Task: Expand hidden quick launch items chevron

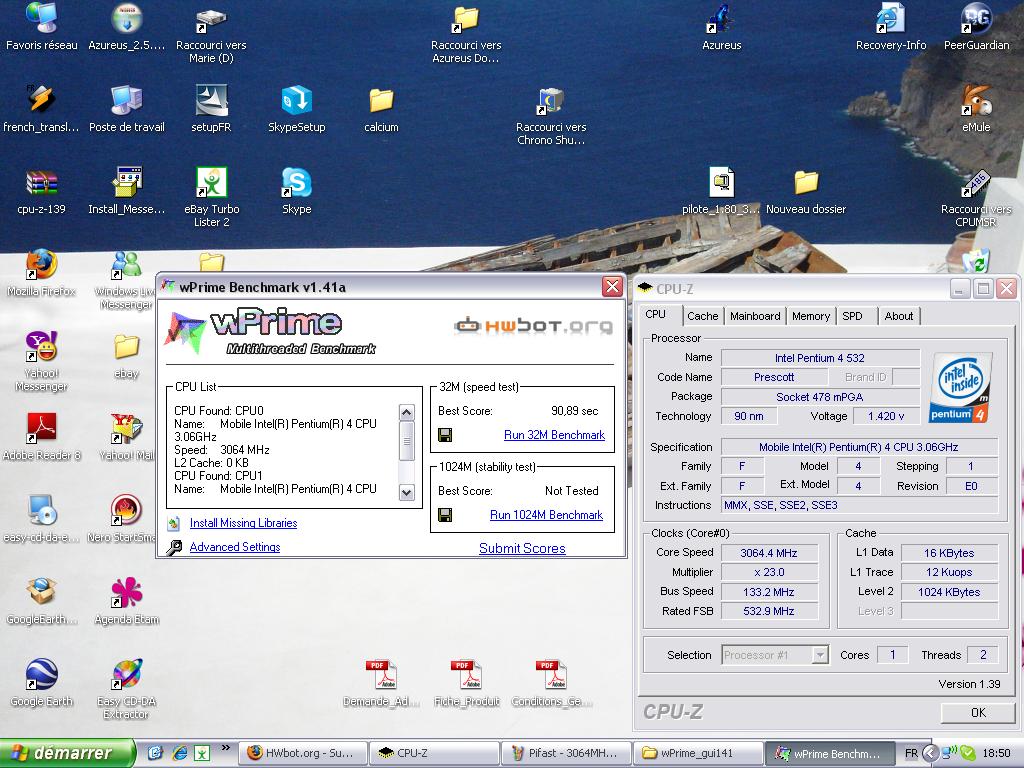Action: point(226,748)
